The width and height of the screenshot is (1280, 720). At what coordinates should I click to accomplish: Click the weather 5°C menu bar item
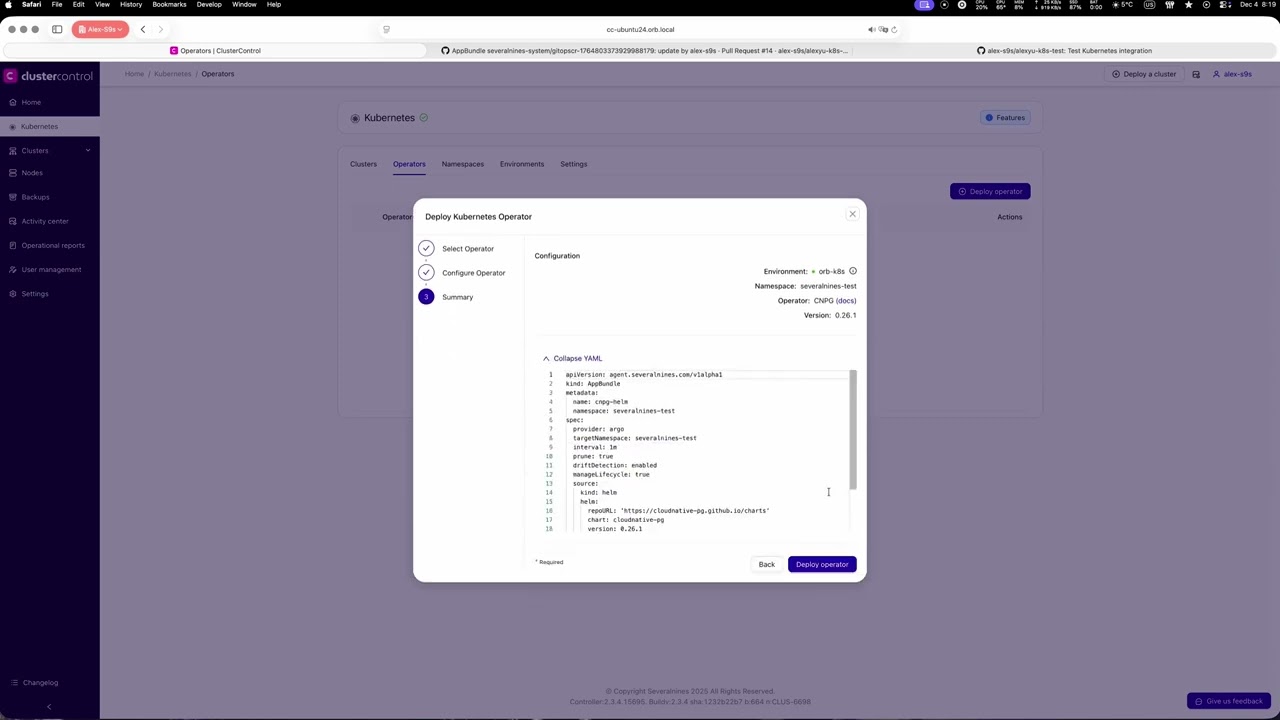pyautogui.click(x=1124, y=4)
